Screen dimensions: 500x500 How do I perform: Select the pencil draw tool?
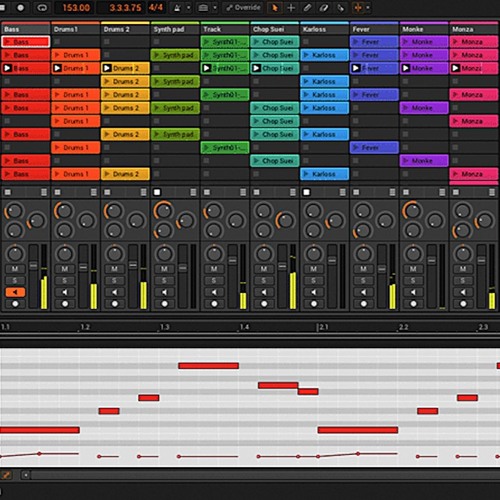(307, 7)
